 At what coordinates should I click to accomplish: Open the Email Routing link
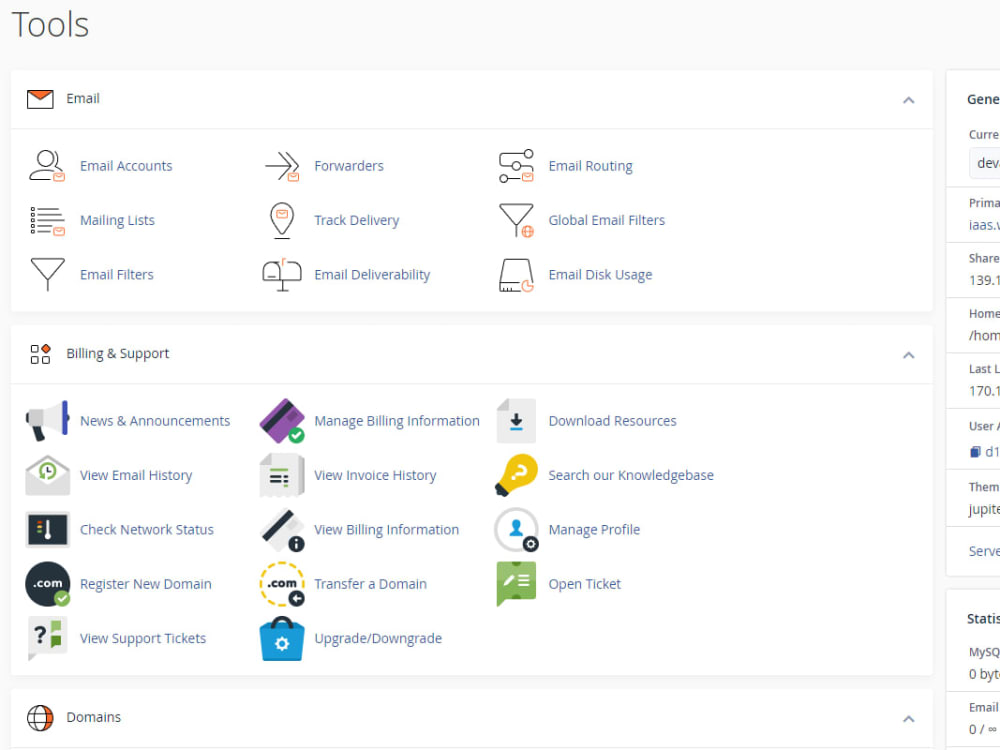click(x=591, y=166)
